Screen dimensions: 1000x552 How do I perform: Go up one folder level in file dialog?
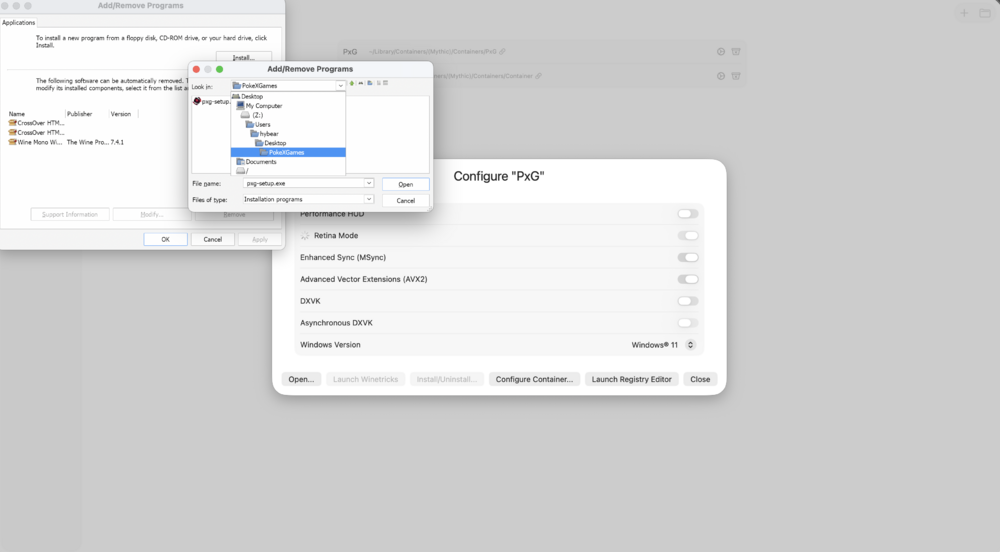[351, 83]
